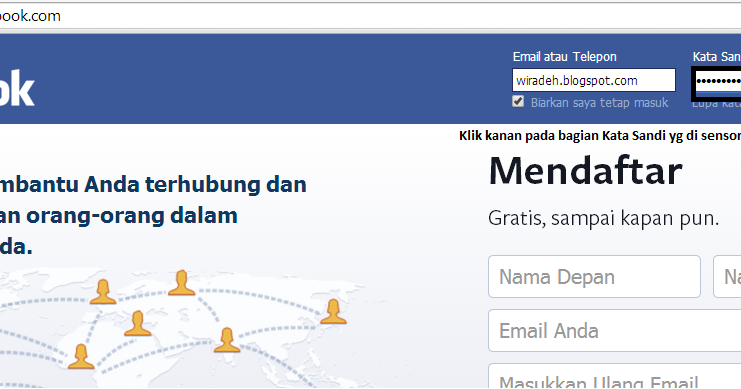
Task: Uncheck the Biarkan saya tetap masuk checkbox
Action: (x=518, y=101)
